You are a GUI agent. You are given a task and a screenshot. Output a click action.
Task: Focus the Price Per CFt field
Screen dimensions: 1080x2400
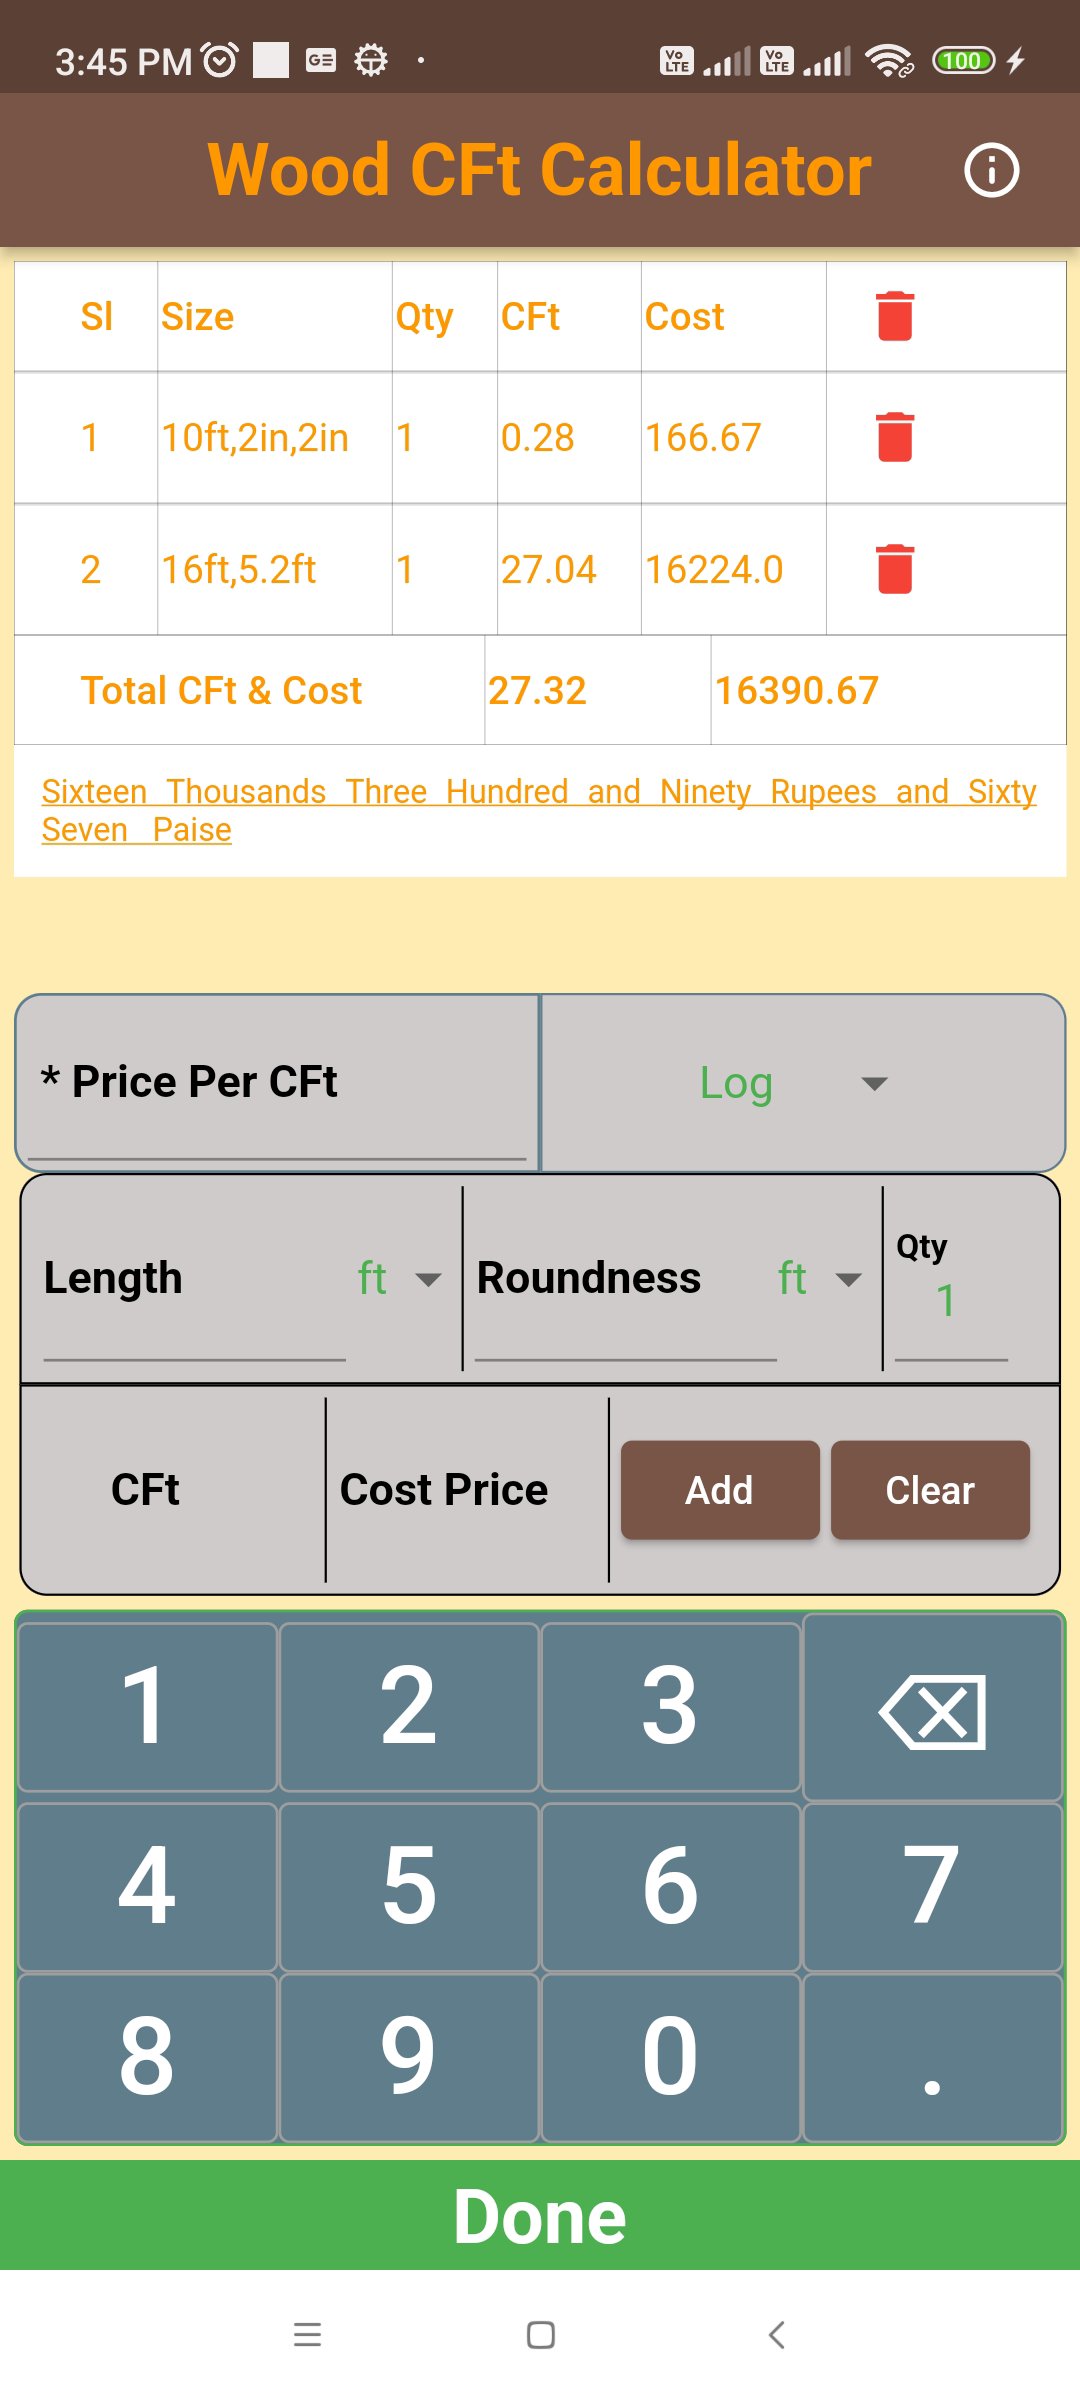278,1084
